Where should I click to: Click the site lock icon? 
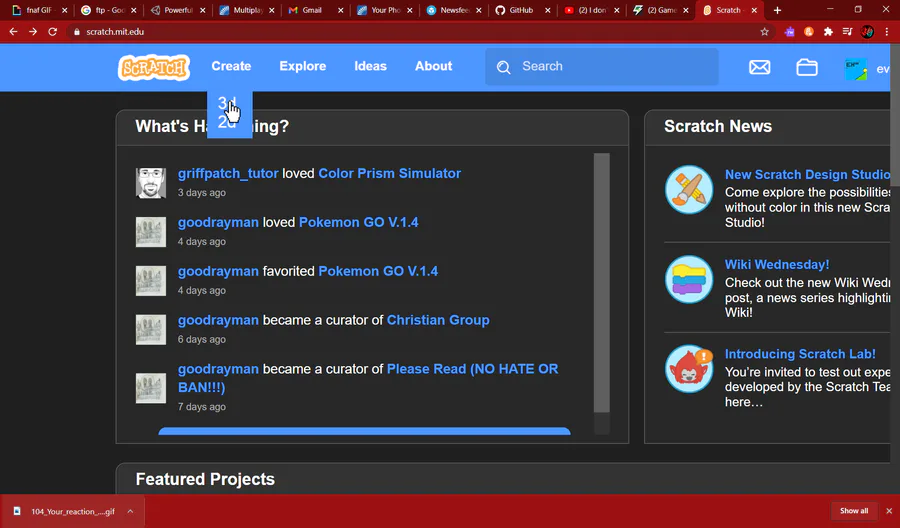point(77,32)
